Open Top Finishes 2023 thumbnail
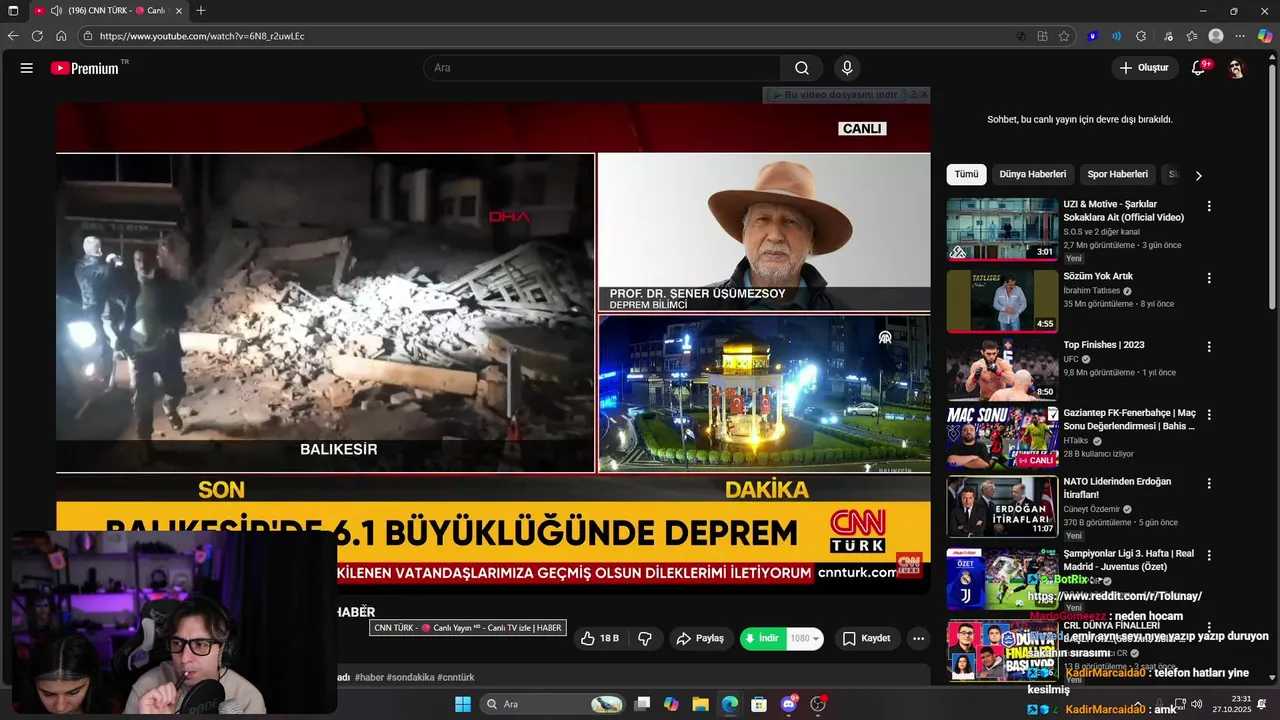Screen dimensions: 1280x720 click(1002, 370)
